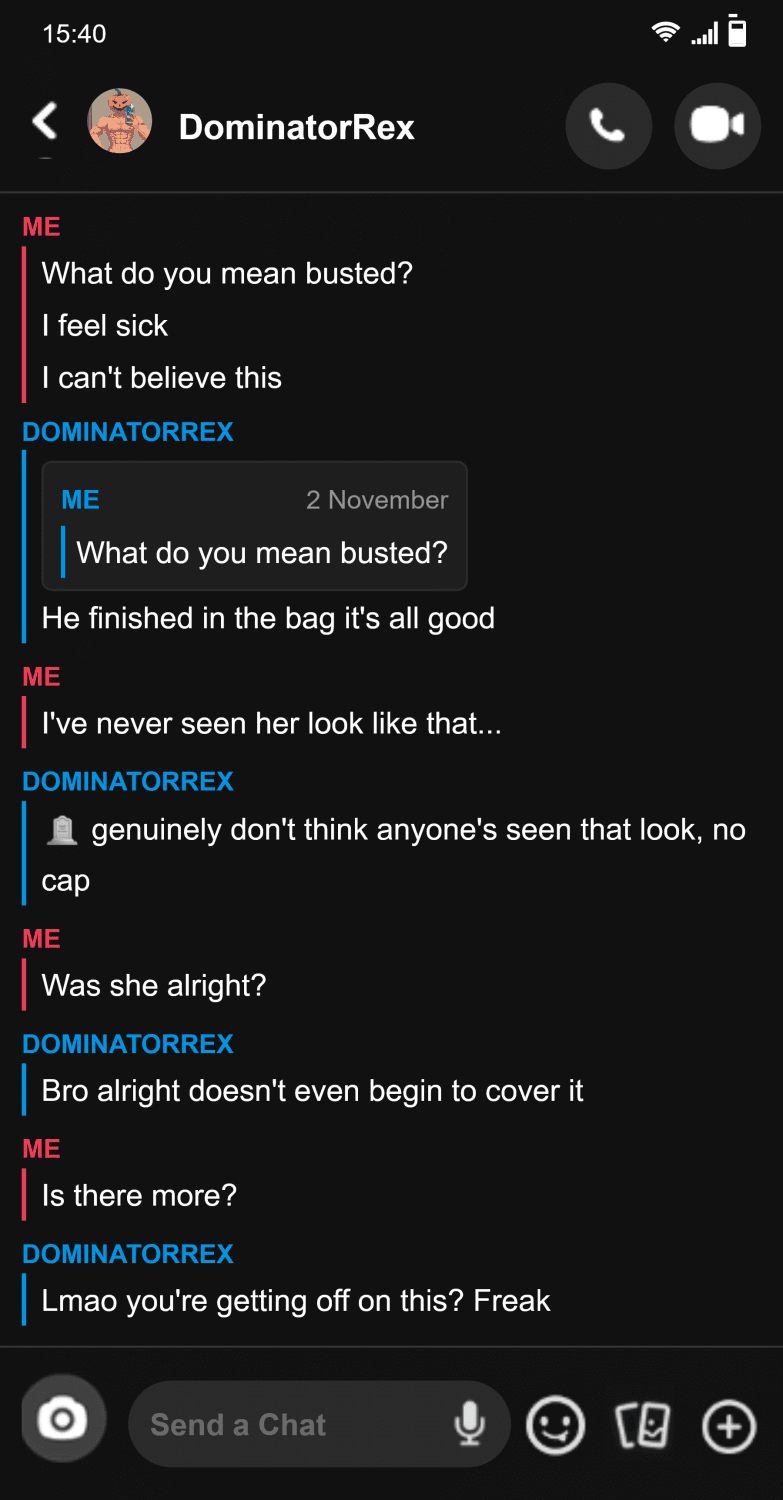Open DominatorRex profile avatar
The height and width of the screenshot is (1500, 783).
120,121
